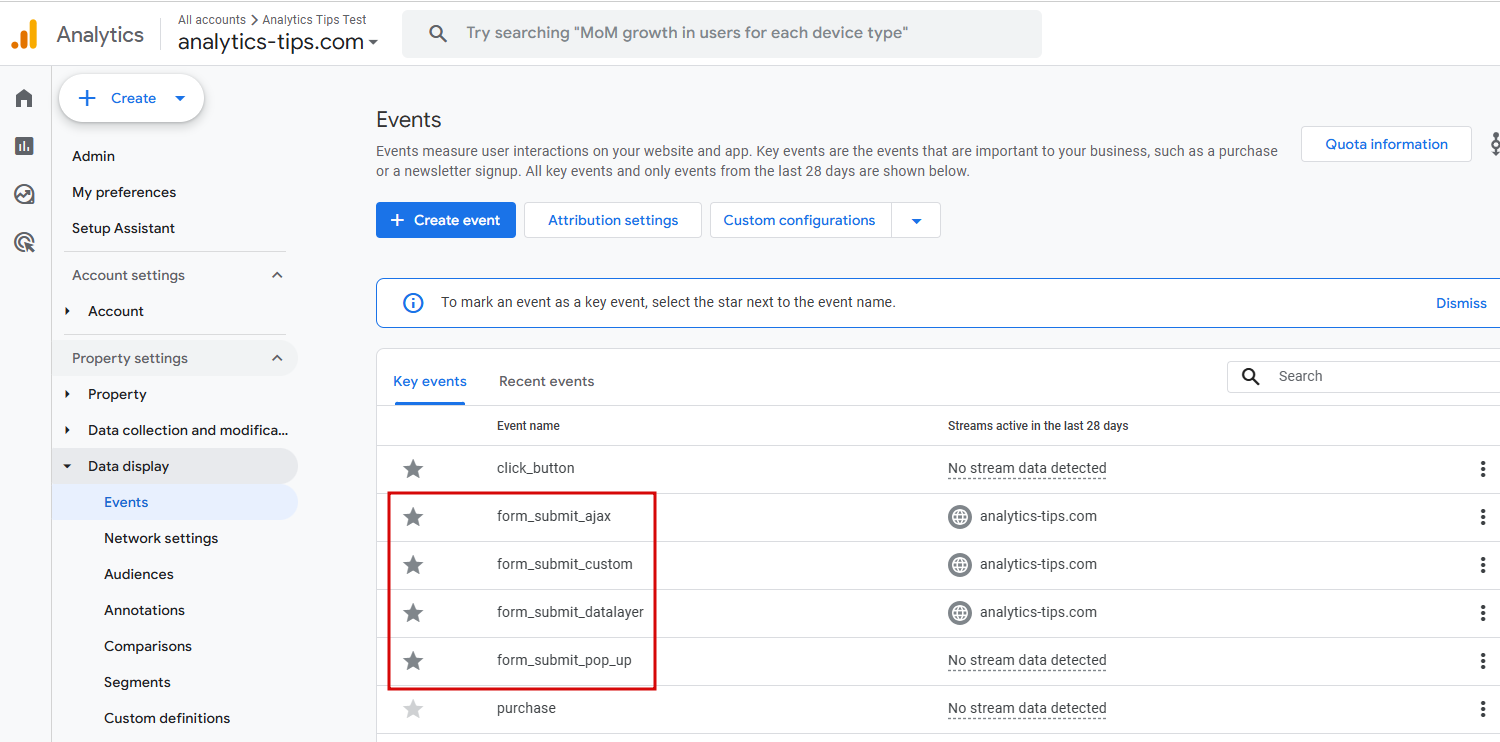Open the Advertising icon in left rail

(24, 242)
